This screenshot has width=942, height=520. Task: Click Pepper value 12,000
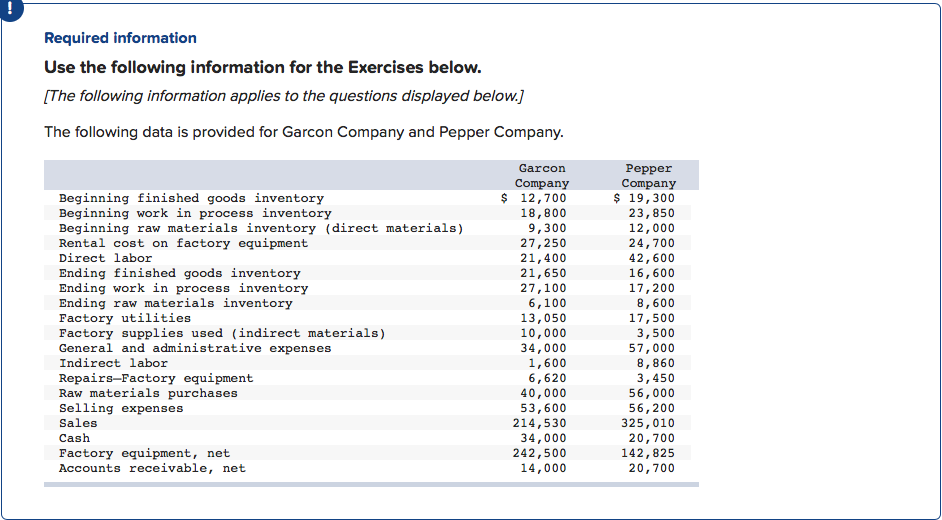tap(652, 228)
